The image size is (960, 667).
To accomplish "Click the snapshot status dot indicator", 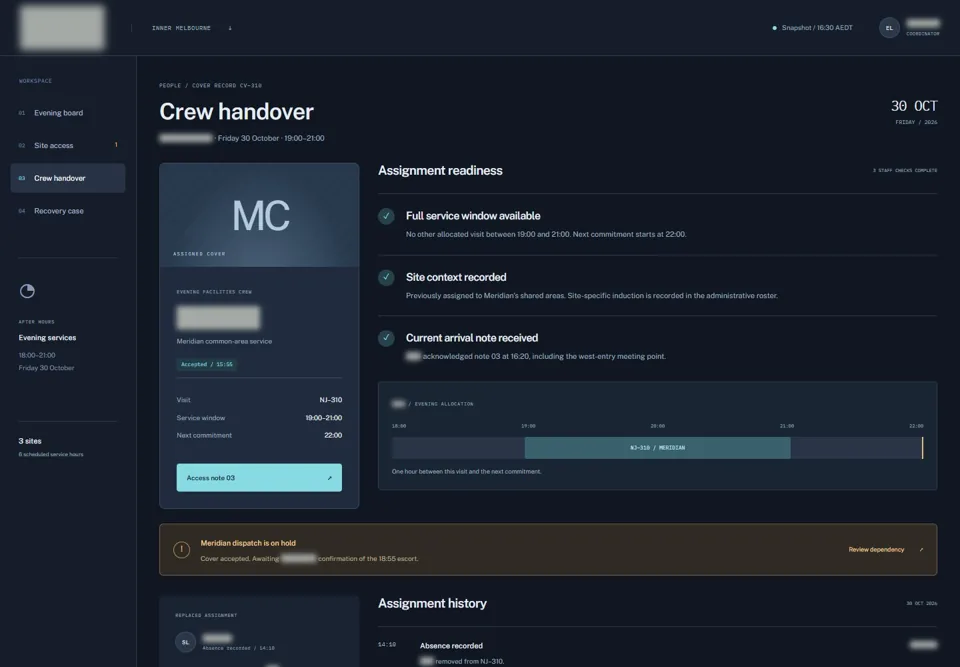I will click(774, 28).
